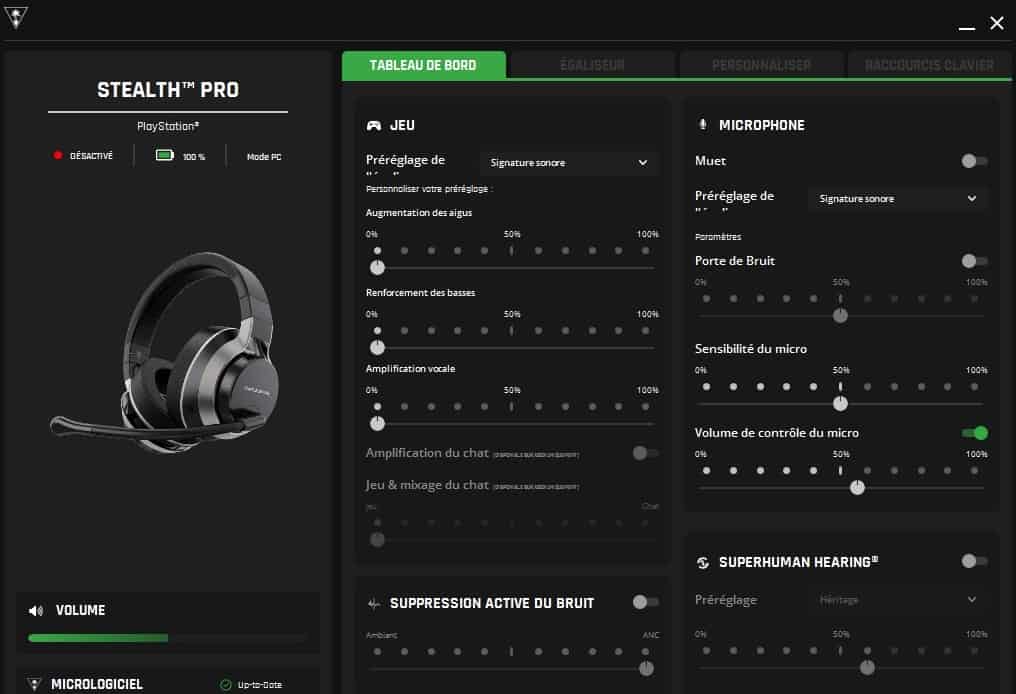Adjust the Sensibilité du micro slider handle
Screen dimensions: 1016x694
tap(841, 403)
